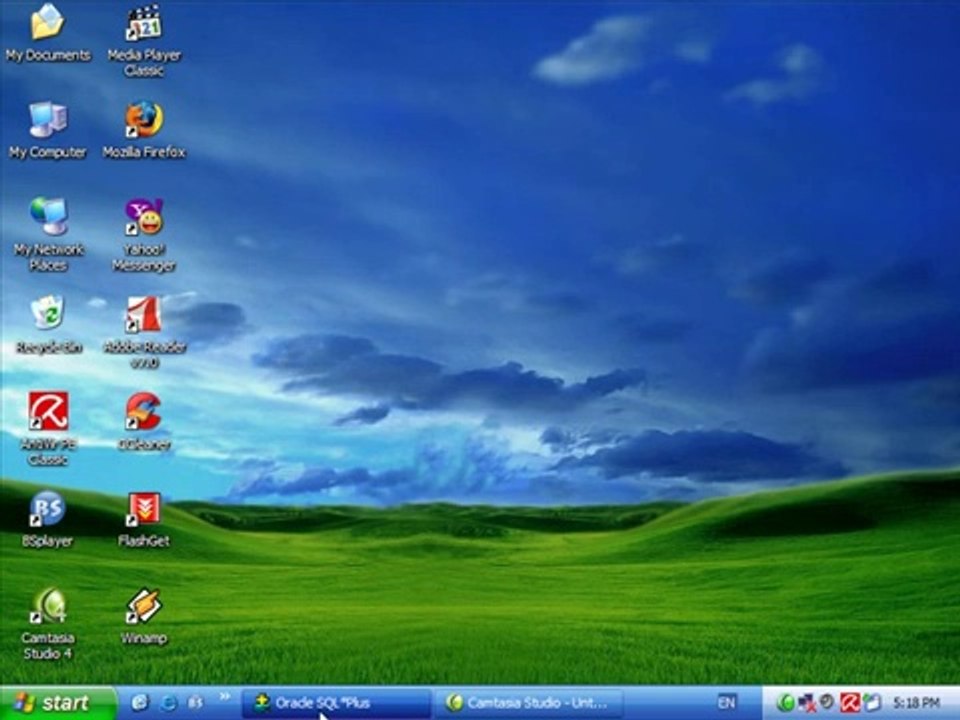Expand the Quick Launch overflow chevron
The image size is (960, 720).
point(224,697)
